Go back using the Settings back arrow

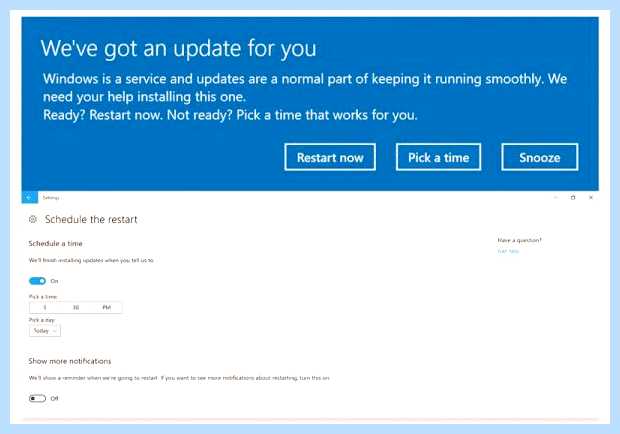(30, 197)
